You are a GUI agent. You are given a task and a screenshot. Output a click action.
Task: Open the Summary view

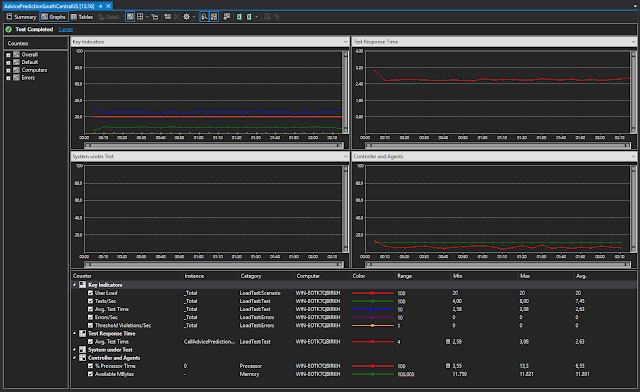click(21, 17)
